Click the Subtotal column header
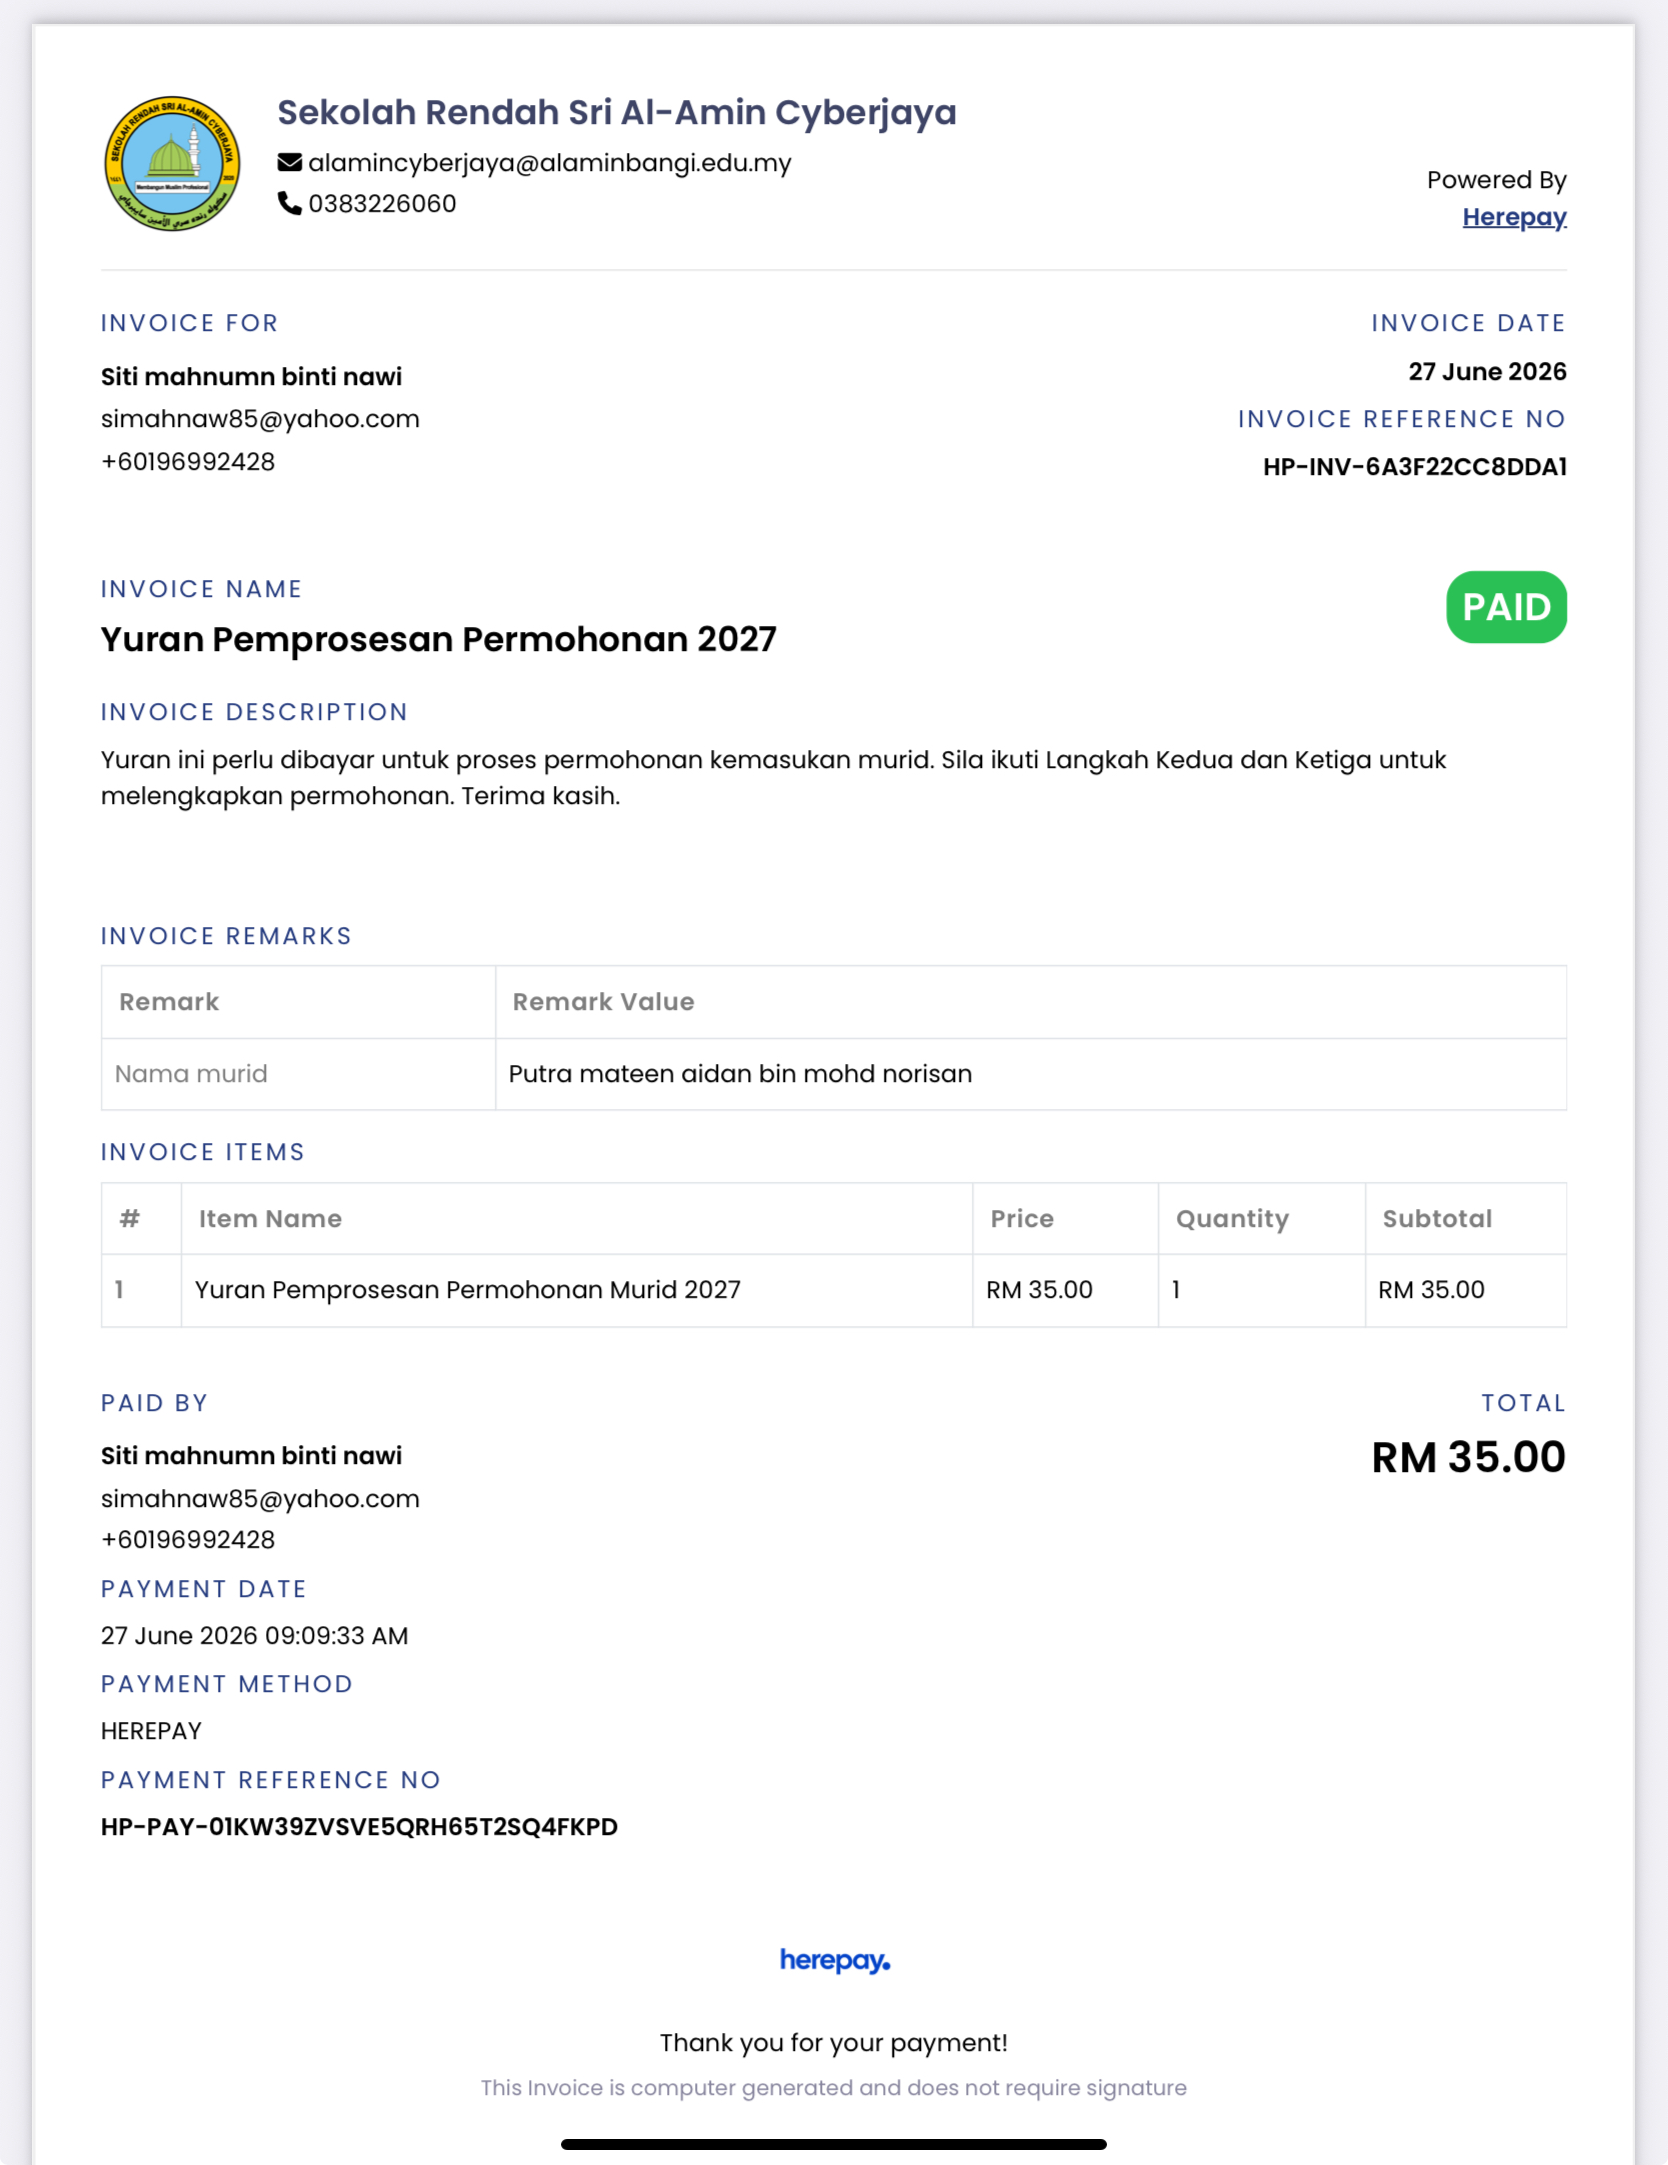 pyautogui.click(x=1437, y=1219)
